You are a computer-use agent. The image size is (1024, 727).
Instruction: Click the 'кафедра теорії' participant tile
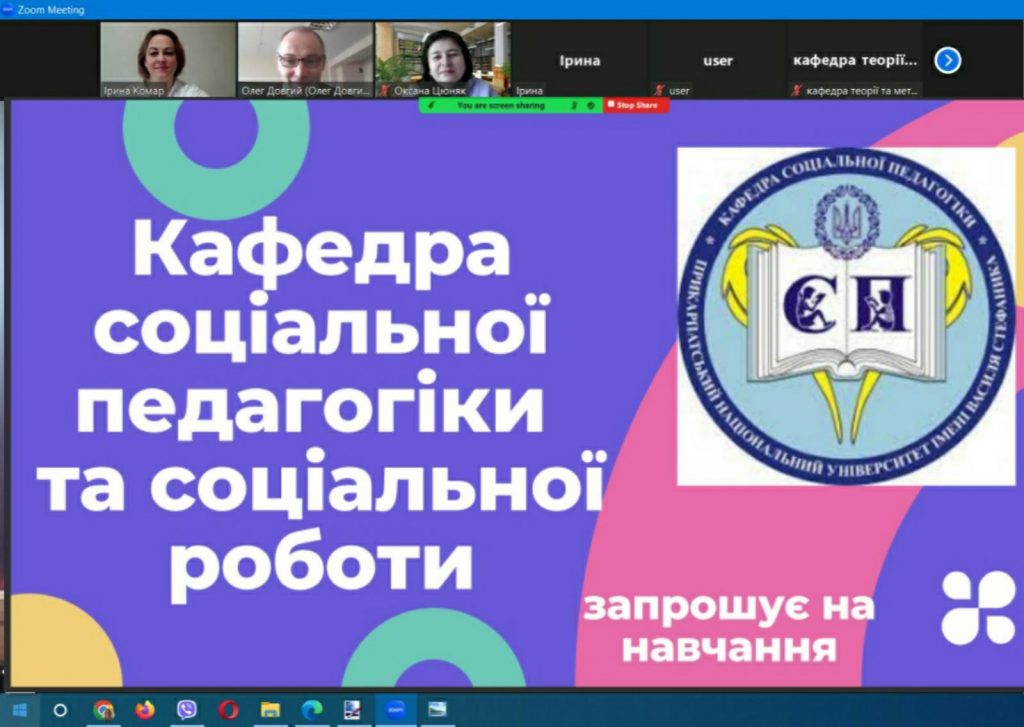[x=854, y=61]
